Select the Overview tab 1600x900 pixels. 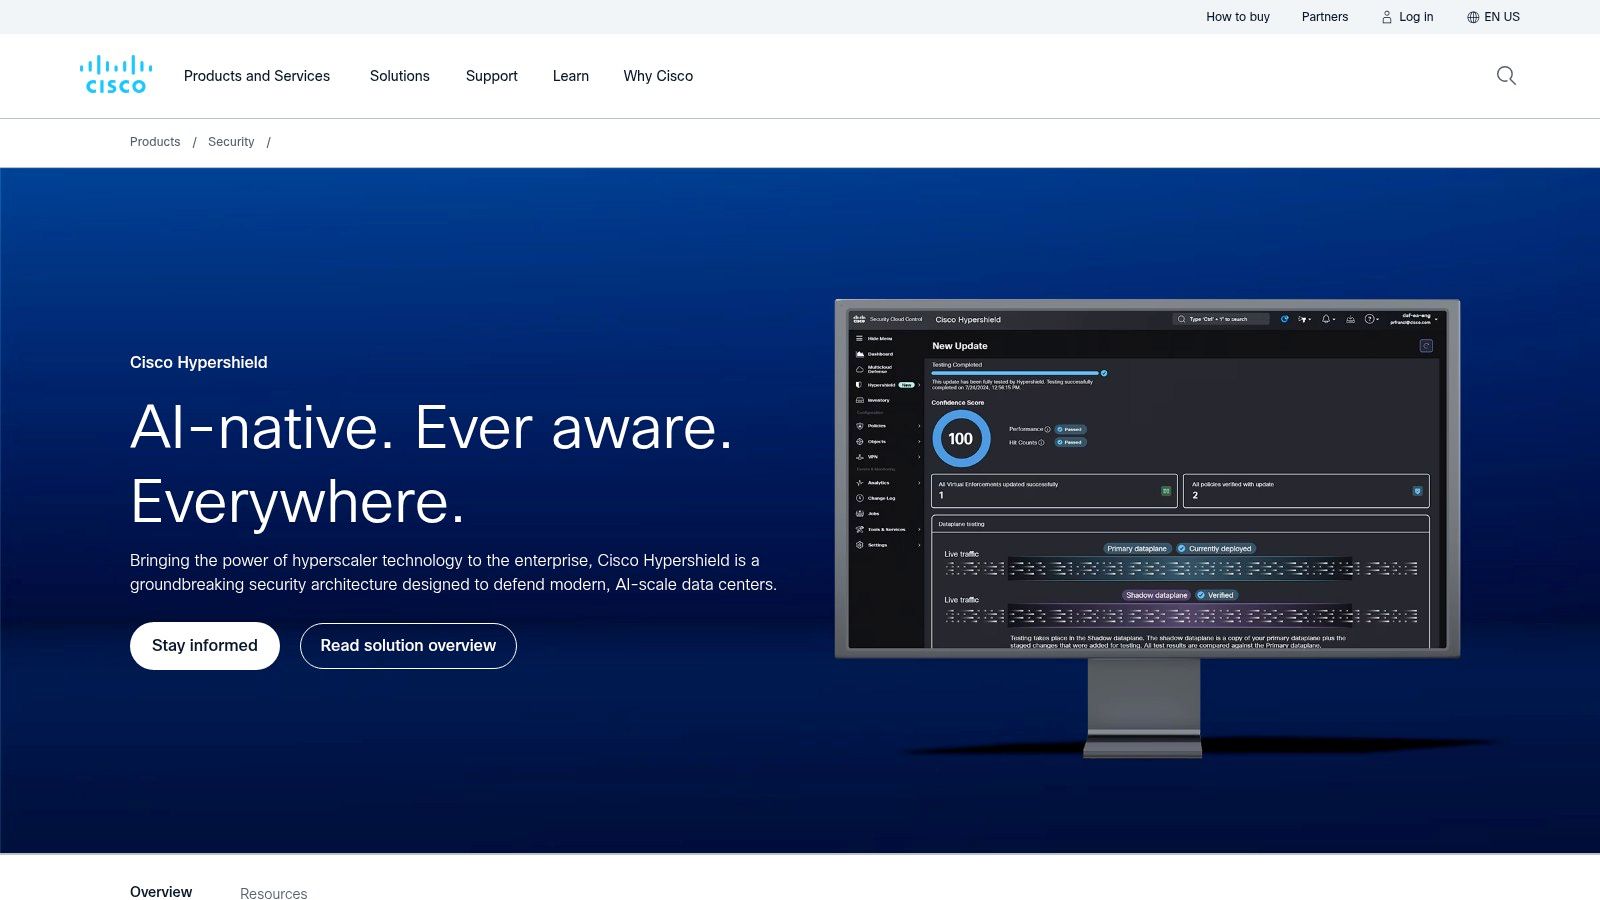click(x=161, y=892)
